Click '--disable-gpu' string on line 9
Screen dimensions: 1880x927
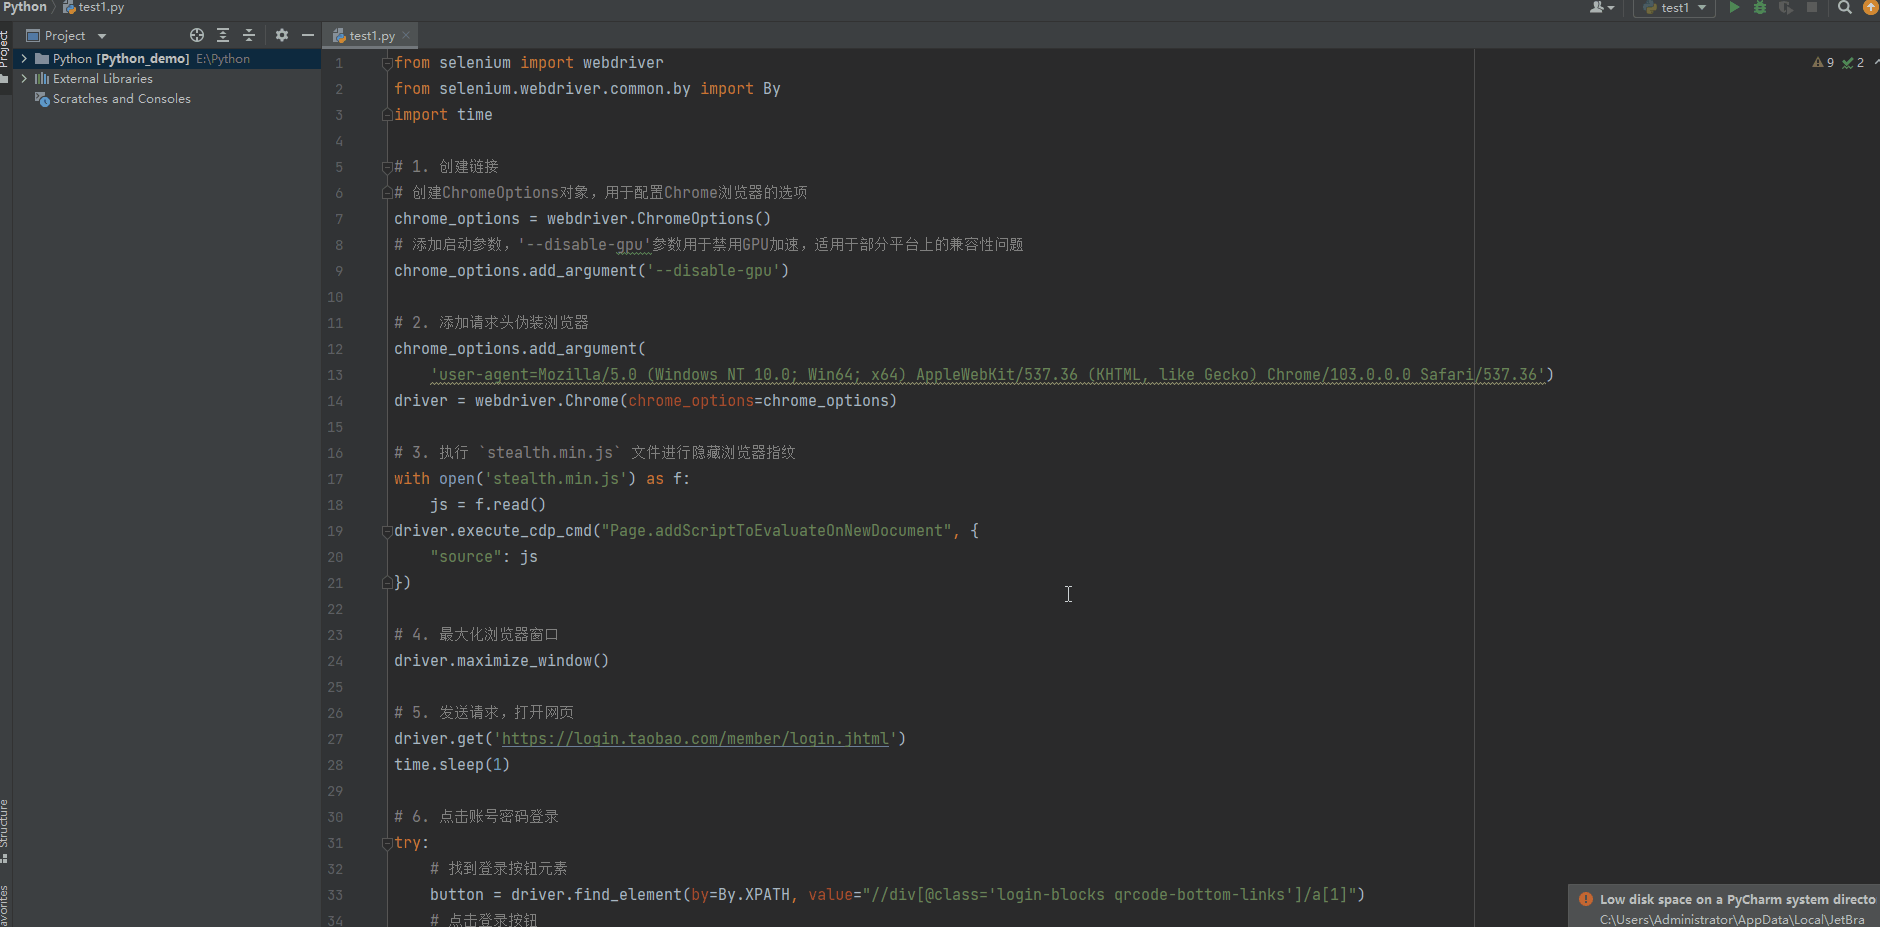point(714,271)
